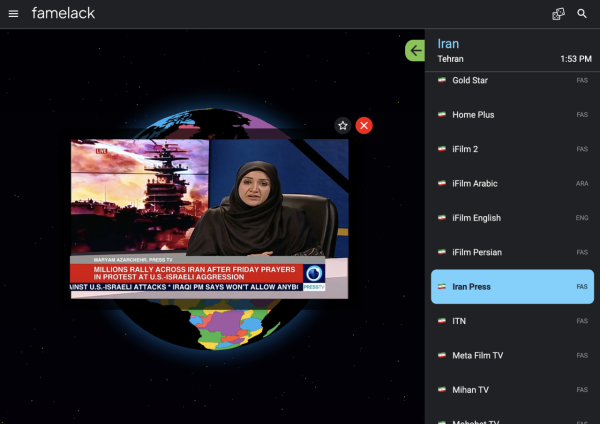Close the video player with red X

(364, 125)
